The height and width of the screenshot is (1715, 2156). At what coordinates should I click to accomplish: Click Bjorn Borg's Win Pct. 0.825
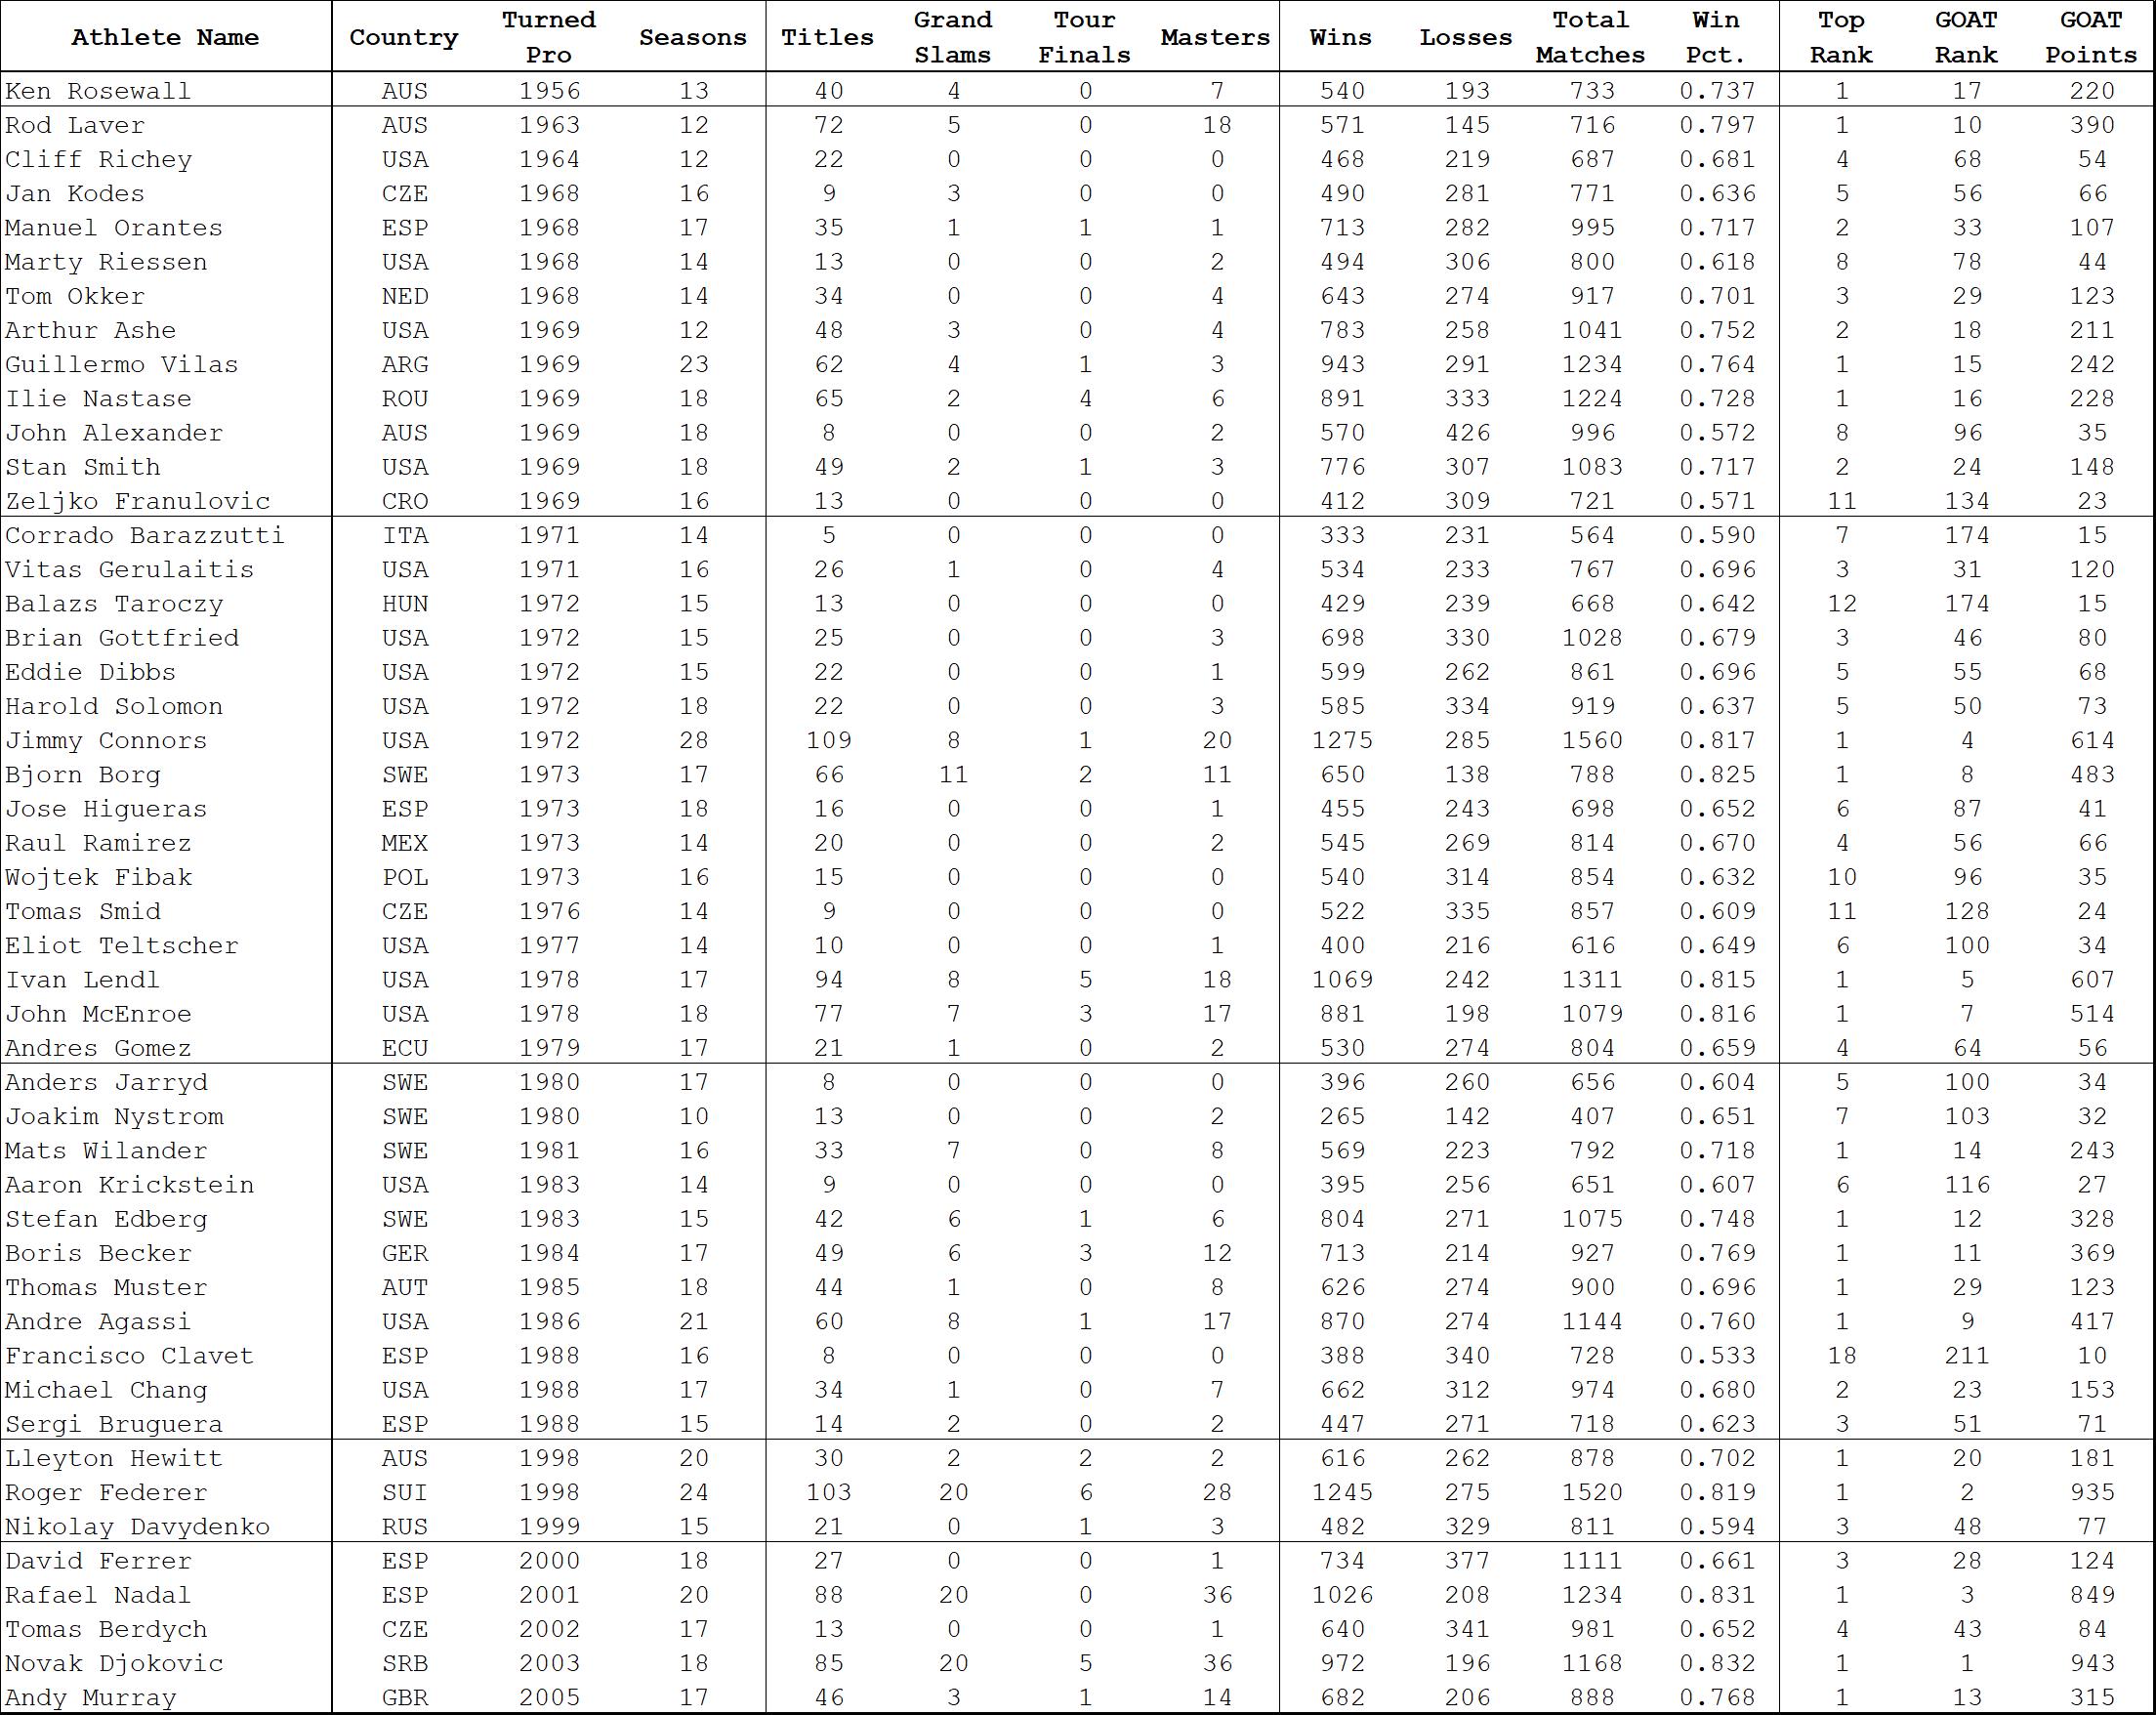(1716, 774)
